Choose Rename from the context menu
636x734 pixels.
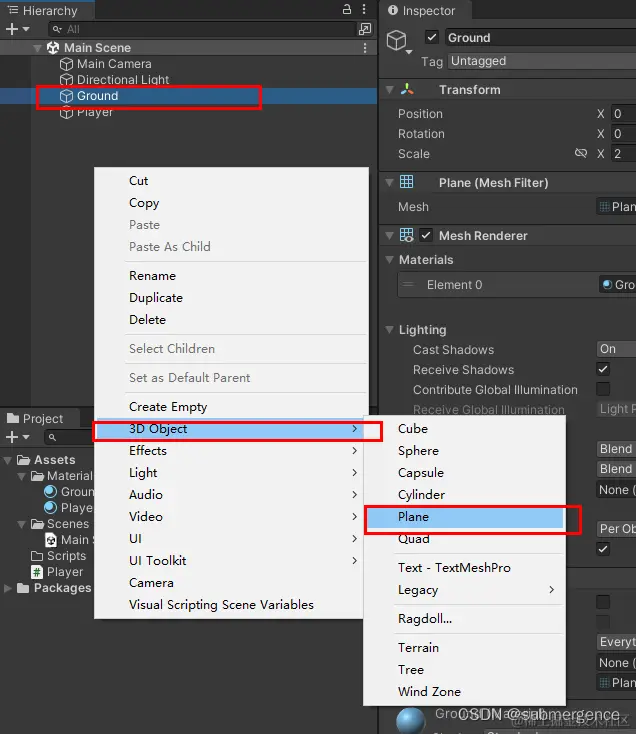(153, 276)
